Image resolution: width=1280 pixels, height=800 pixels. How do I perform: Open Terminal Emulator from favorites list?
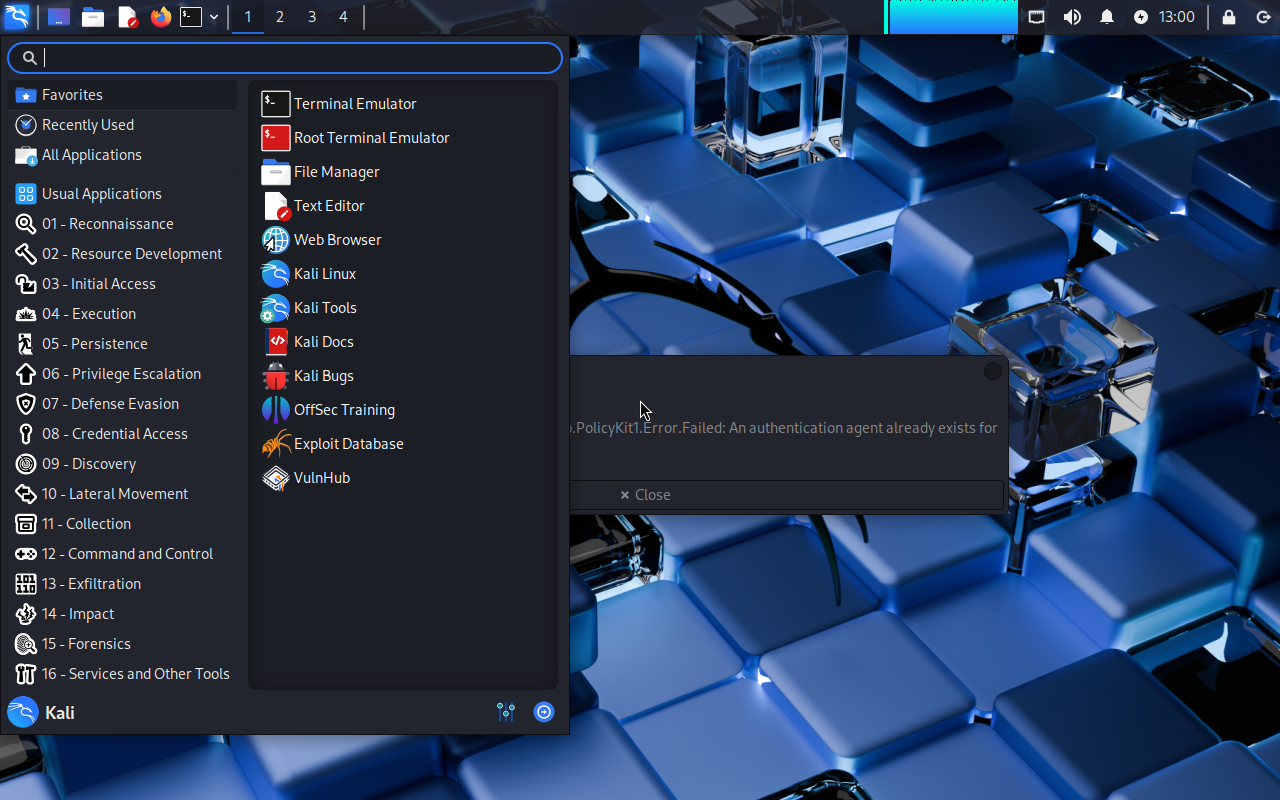tap(402, 104)
